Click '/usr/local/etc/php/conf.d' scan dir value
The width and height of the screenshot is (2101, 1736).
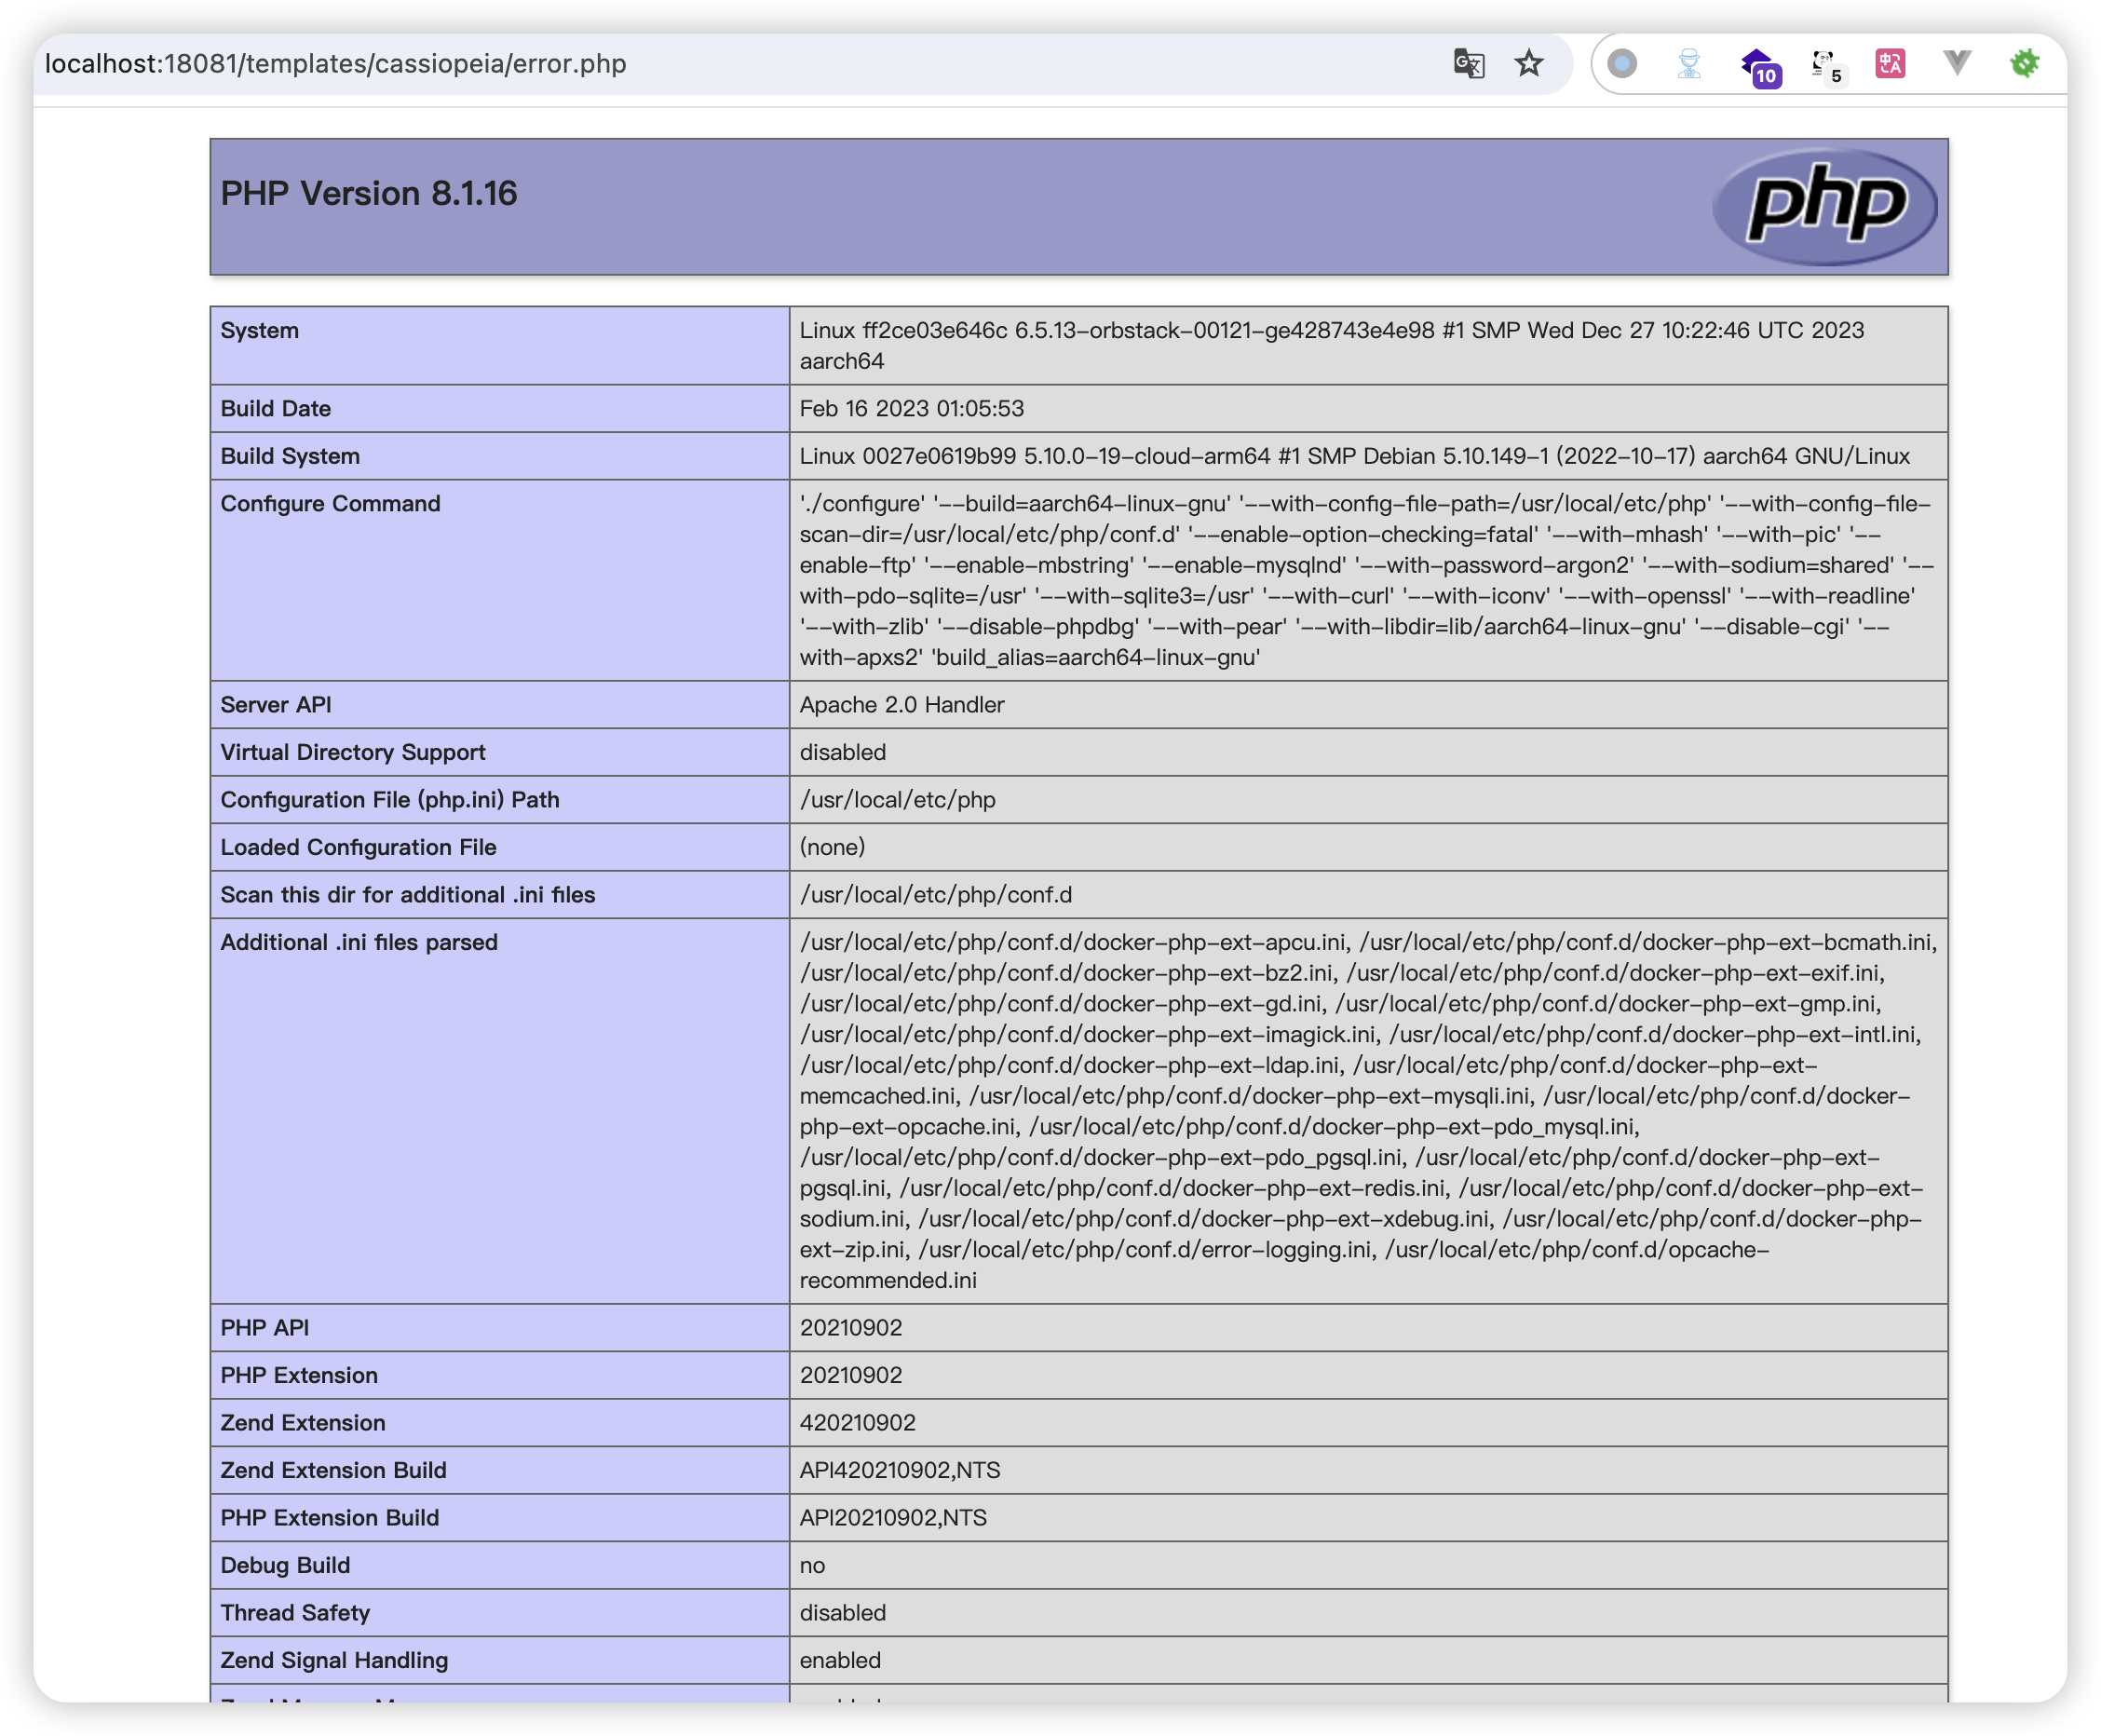935,894
